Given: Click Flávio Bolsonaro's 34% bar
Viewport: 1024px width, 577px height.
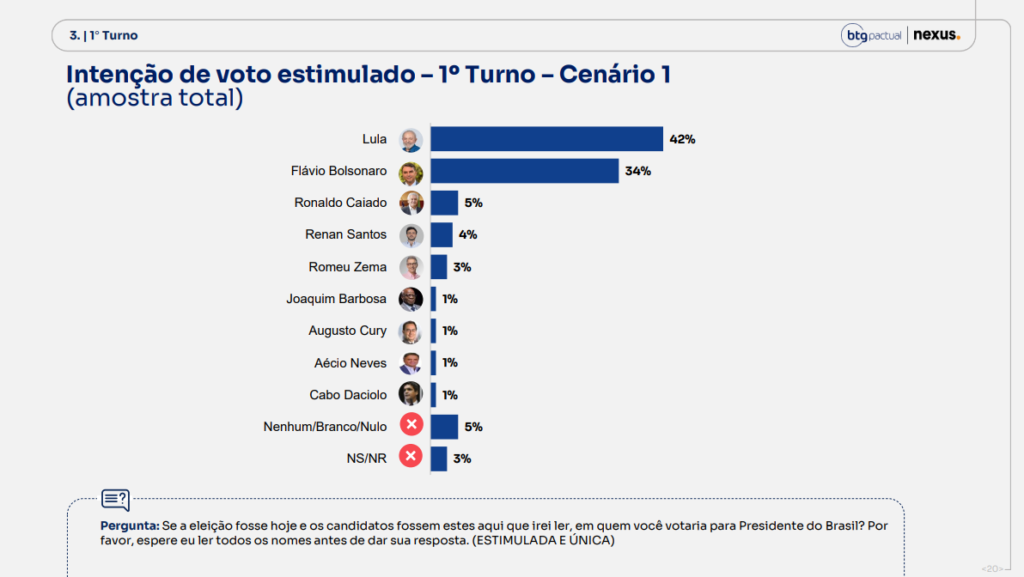Looking at the screenshot, I should pyautogui.click(x=524, y=171).
